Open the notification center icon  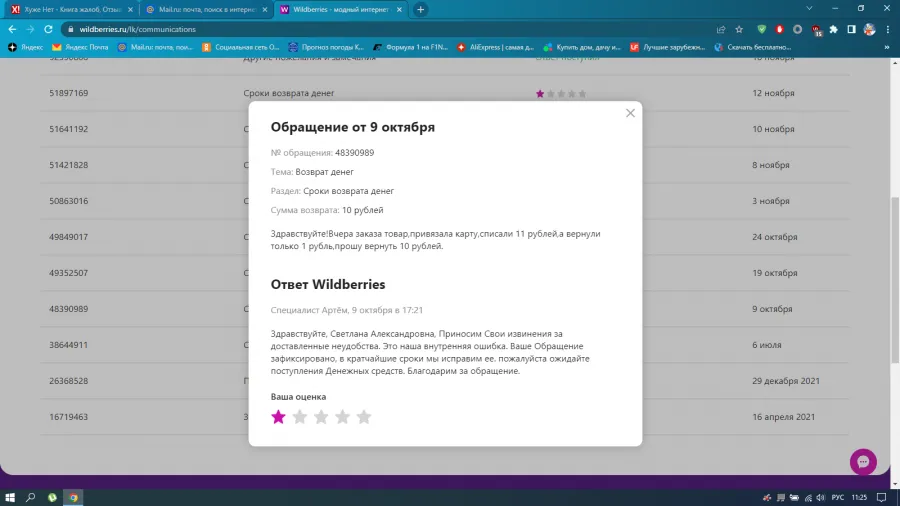(882, 497)
